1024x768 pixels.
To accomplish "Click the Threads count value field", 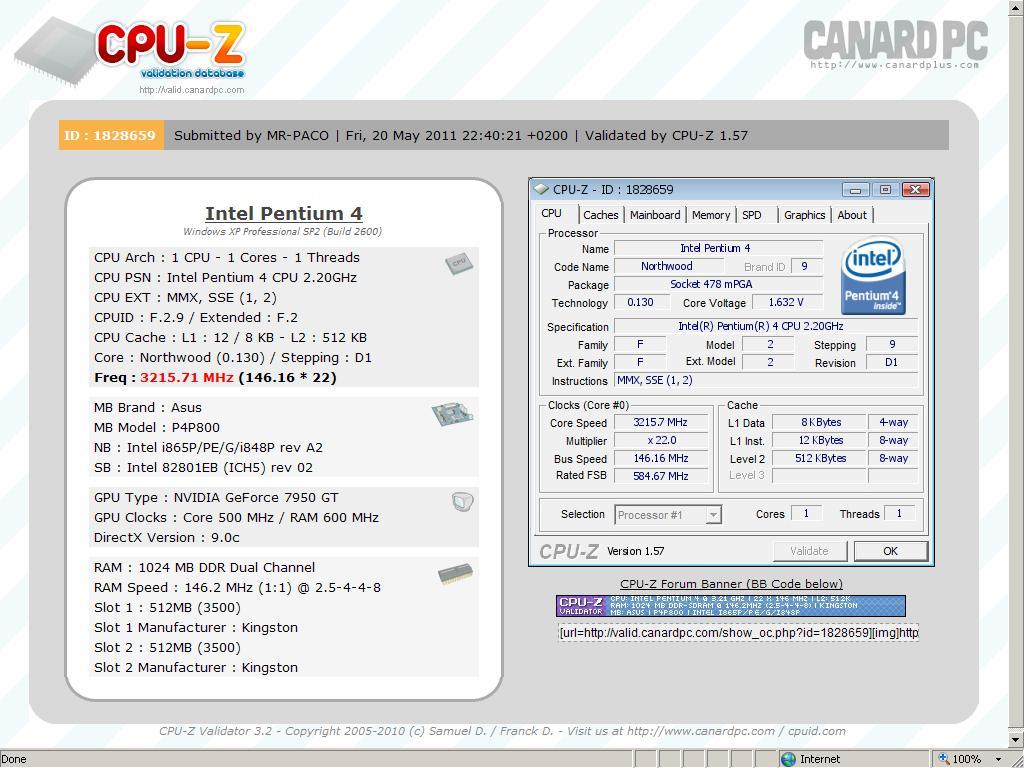I will click(x=899, y=514).
